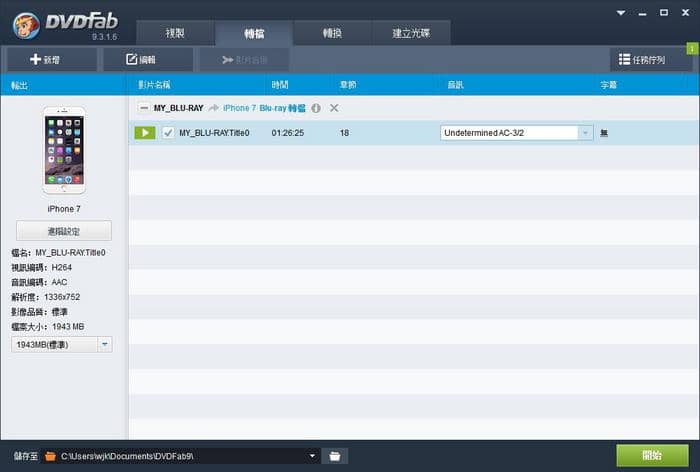The image size is (700, 472).
Task: Open the 轉換 (Converter) tab
Action: 332,33
